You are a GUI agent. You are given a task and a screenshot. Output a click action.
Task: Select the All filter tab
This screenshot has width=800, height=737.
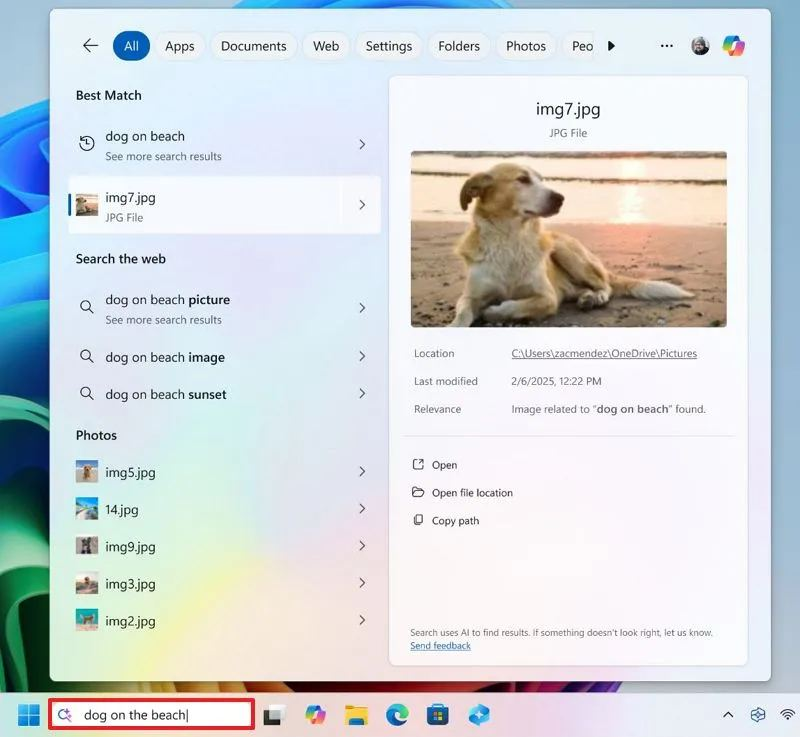coord(131,46)
